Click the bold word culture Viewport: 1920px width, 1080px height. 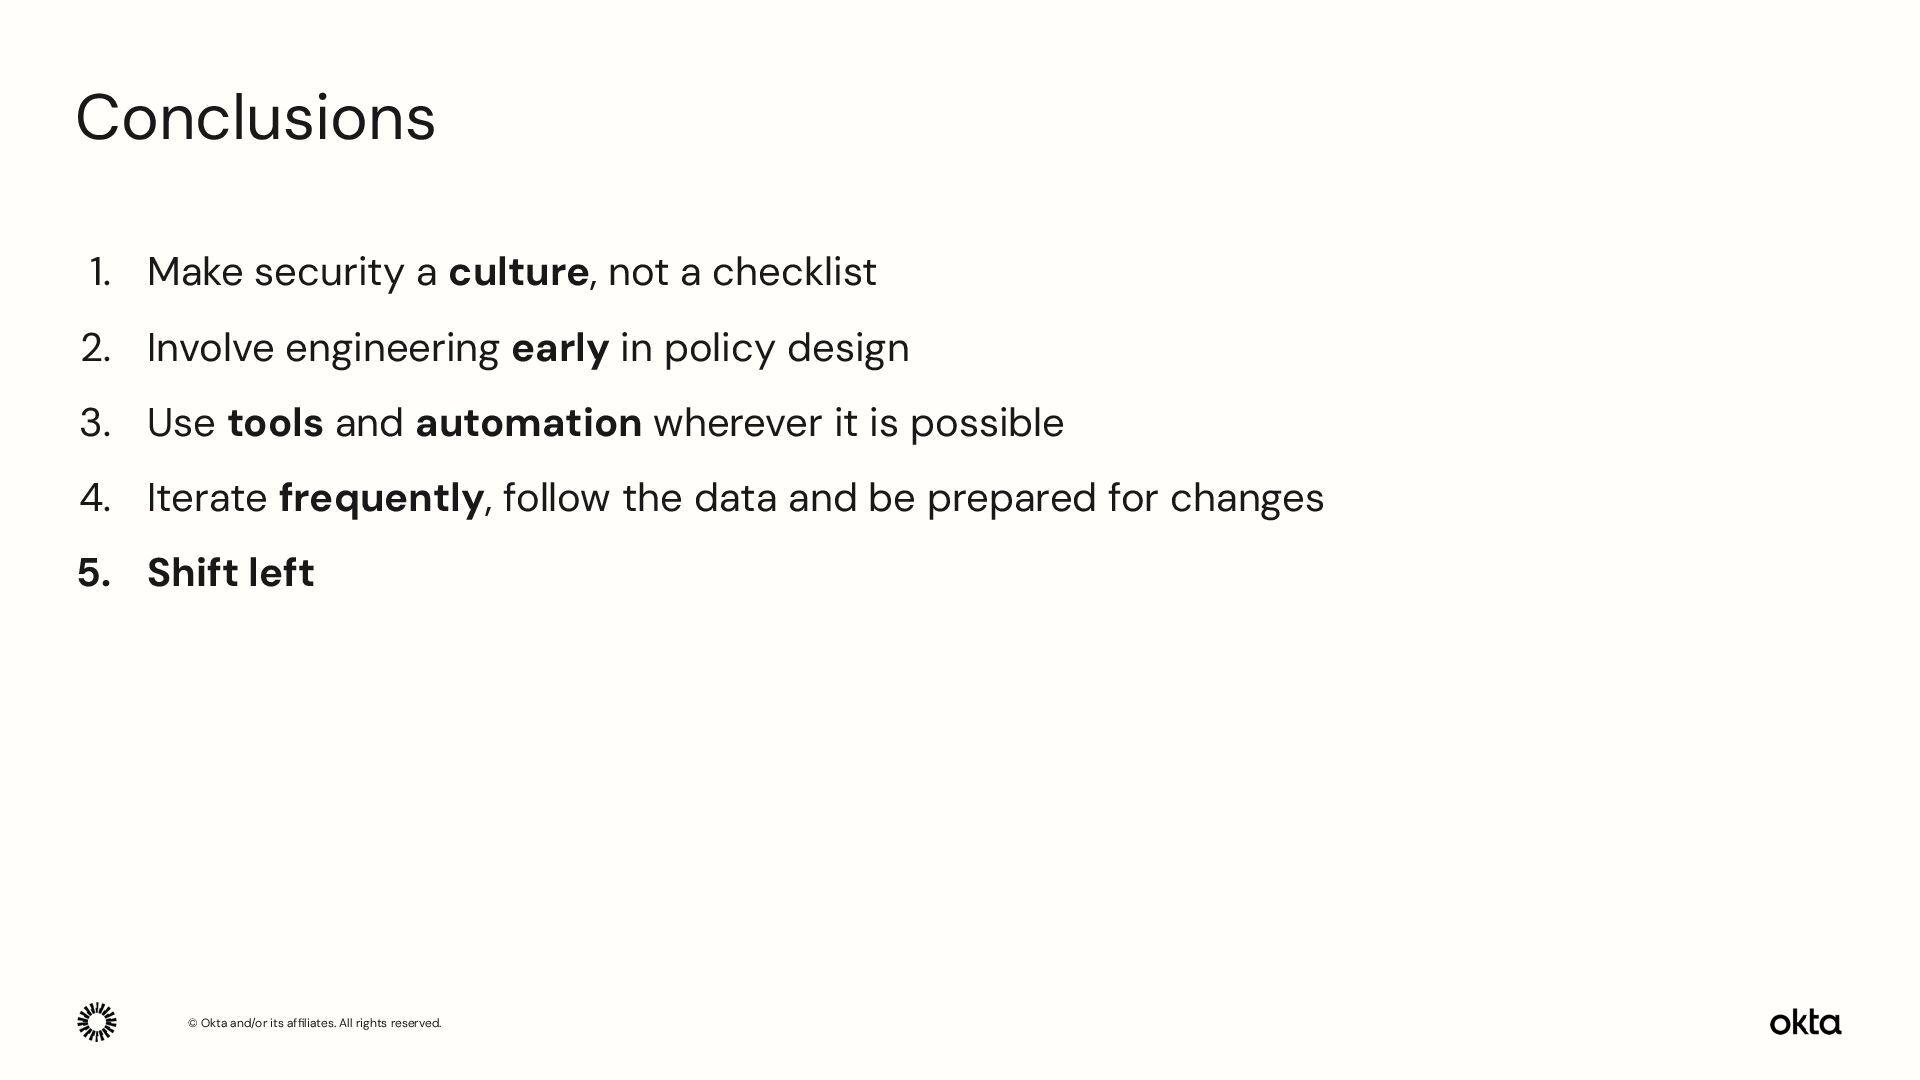(518, 272)
